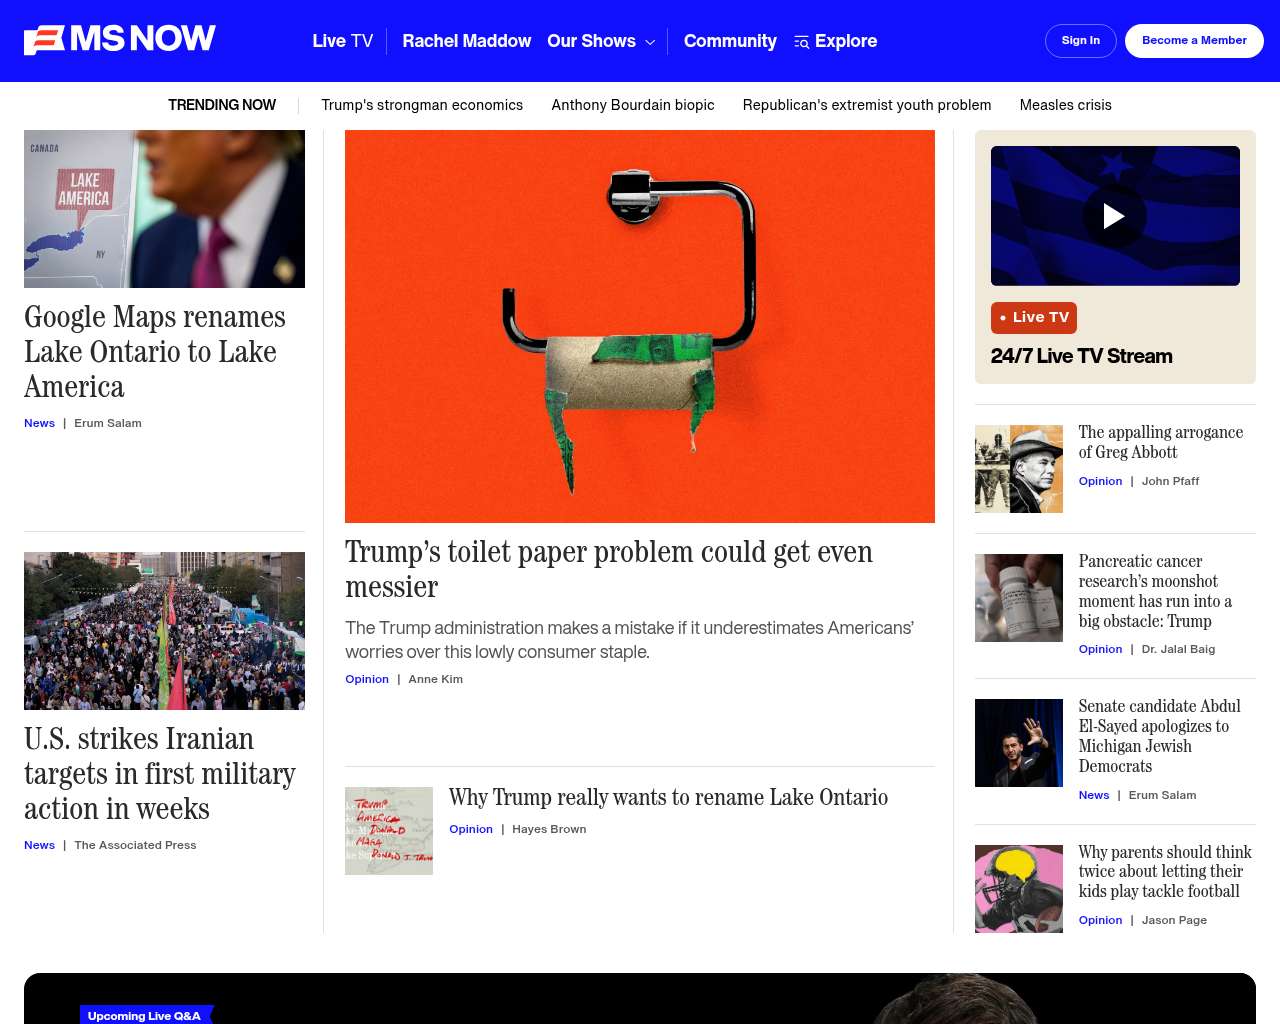Read Trump's toilet paper problem headline
This screenshot has height=1024, width=1280.
[609, 569]
